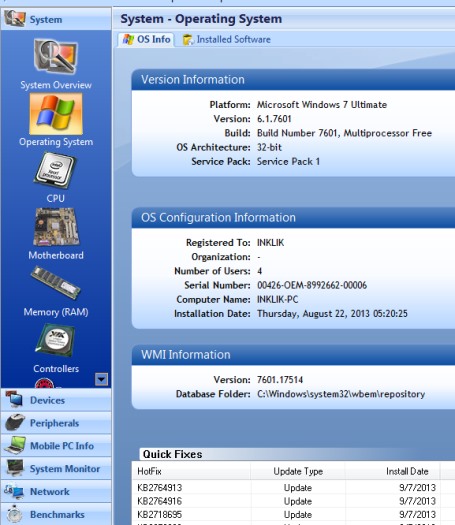The height and width of the screenshot is (525, 455).
Task: Open the System Monitor section
Action: click(x=56, y=468)
